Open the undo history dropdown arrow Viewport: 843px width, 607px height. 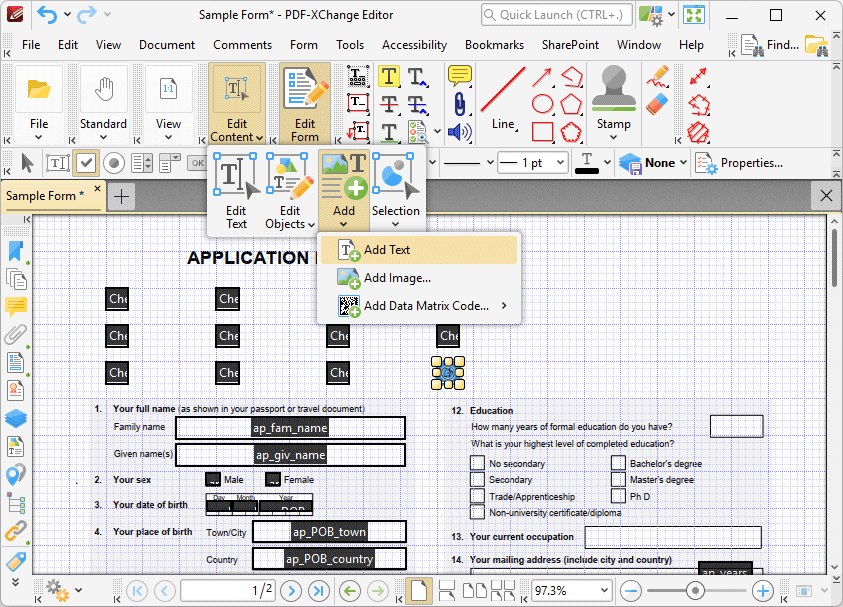tap(67, 15)
